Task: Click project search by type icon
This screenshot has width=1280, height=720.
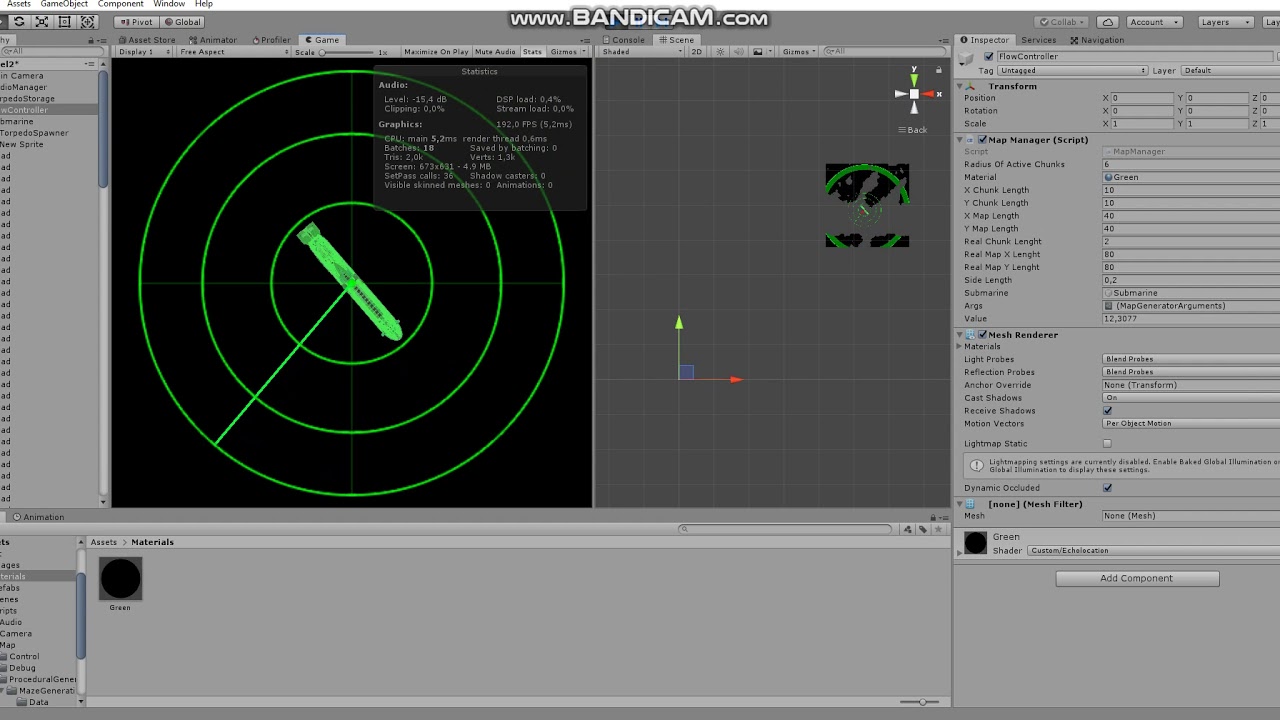Action: pos(908,529)
